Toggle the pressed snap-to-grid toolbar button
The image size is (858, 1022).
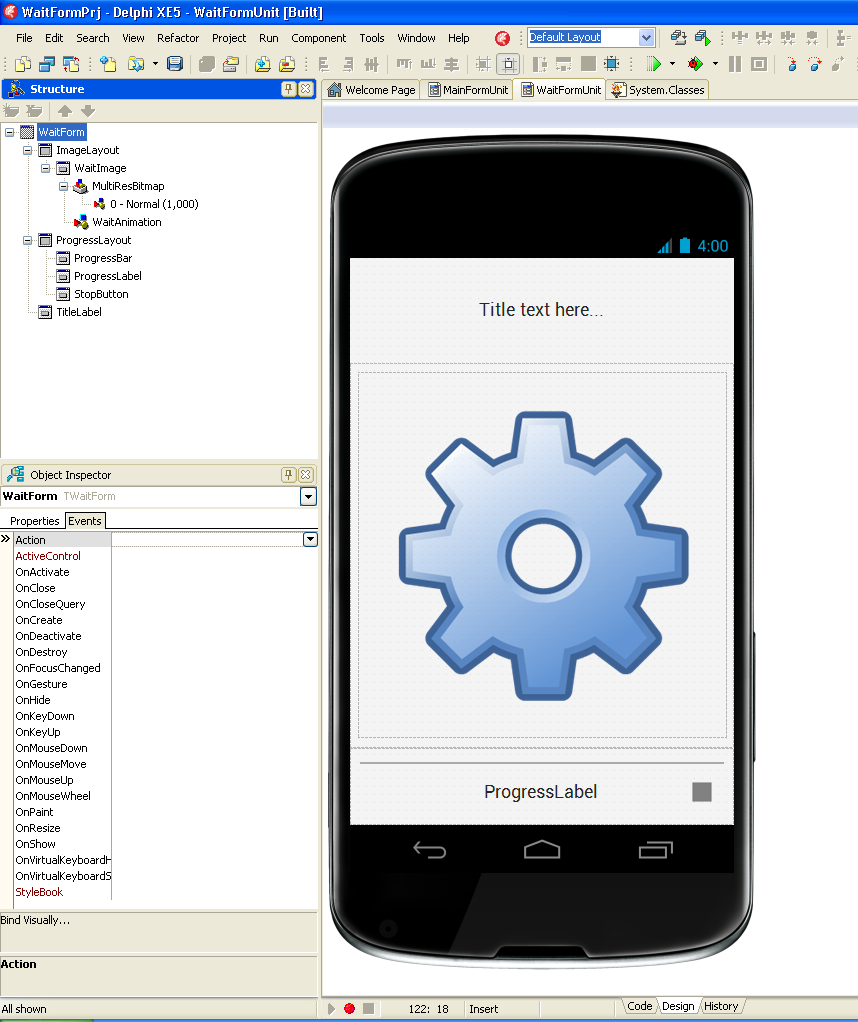[x=509, y=64]
